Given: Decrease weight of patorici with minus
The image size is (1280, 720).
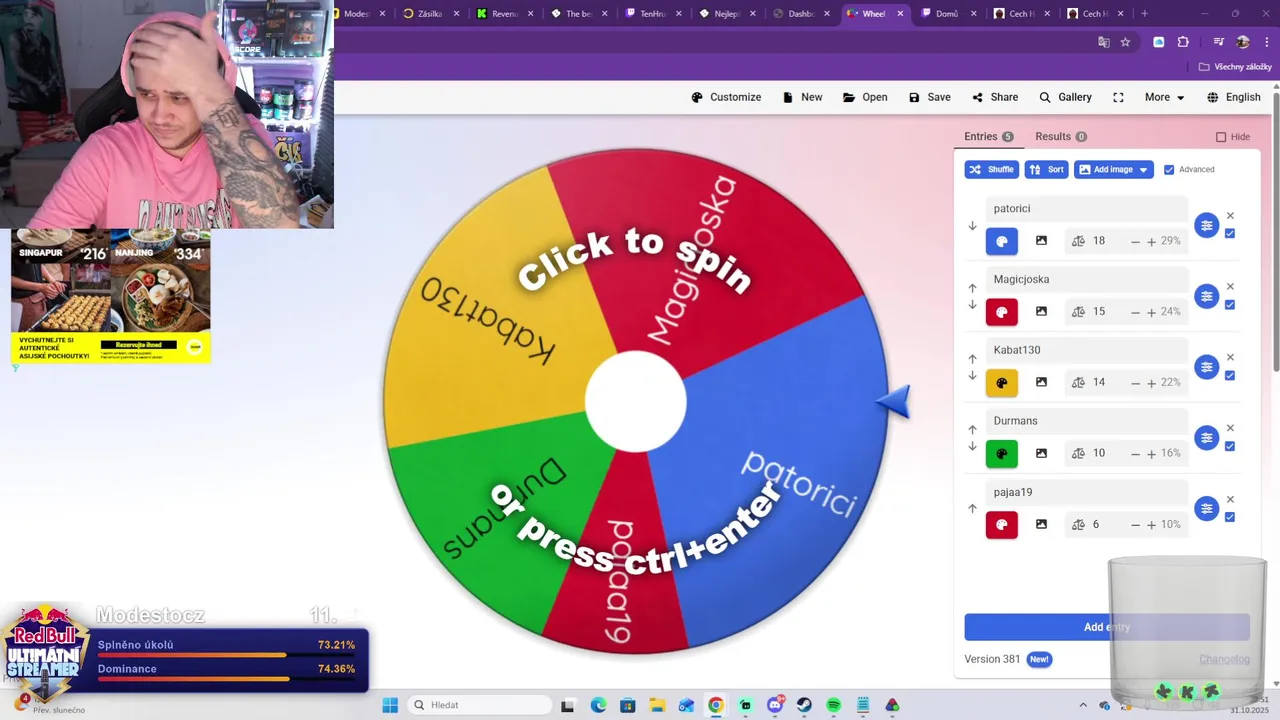Looking at the screenshot, I should click(1135, 242).
